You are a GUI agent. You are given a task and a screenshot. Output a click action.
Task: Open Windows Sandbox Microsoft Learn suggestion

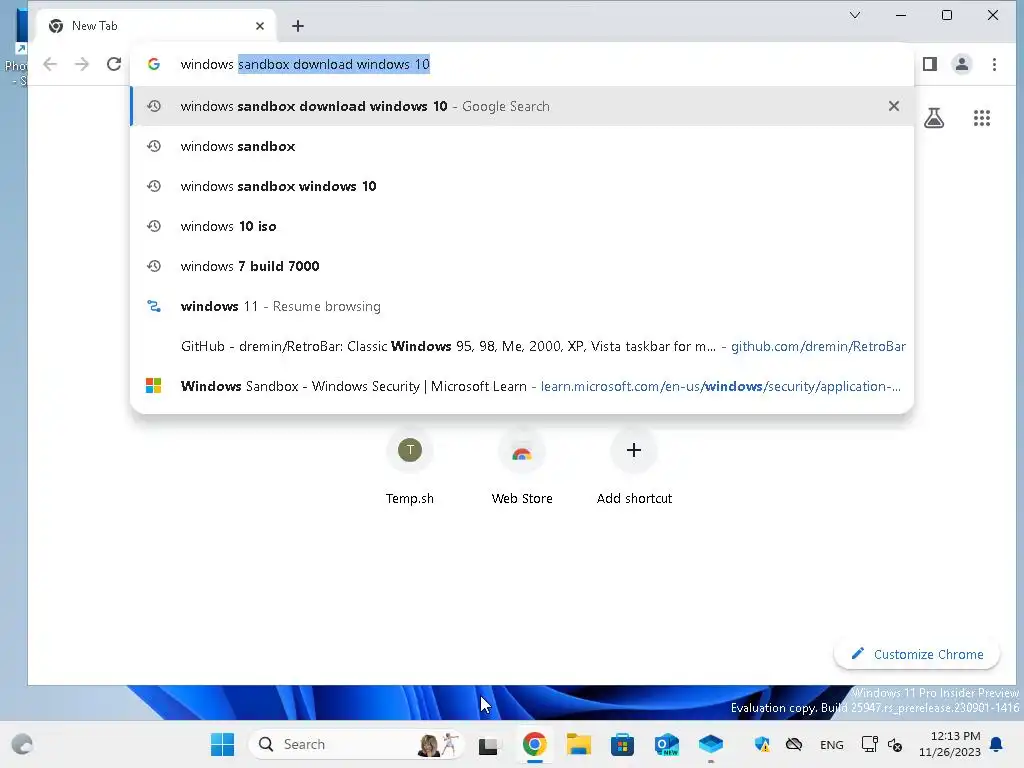(x=522, y=386)
